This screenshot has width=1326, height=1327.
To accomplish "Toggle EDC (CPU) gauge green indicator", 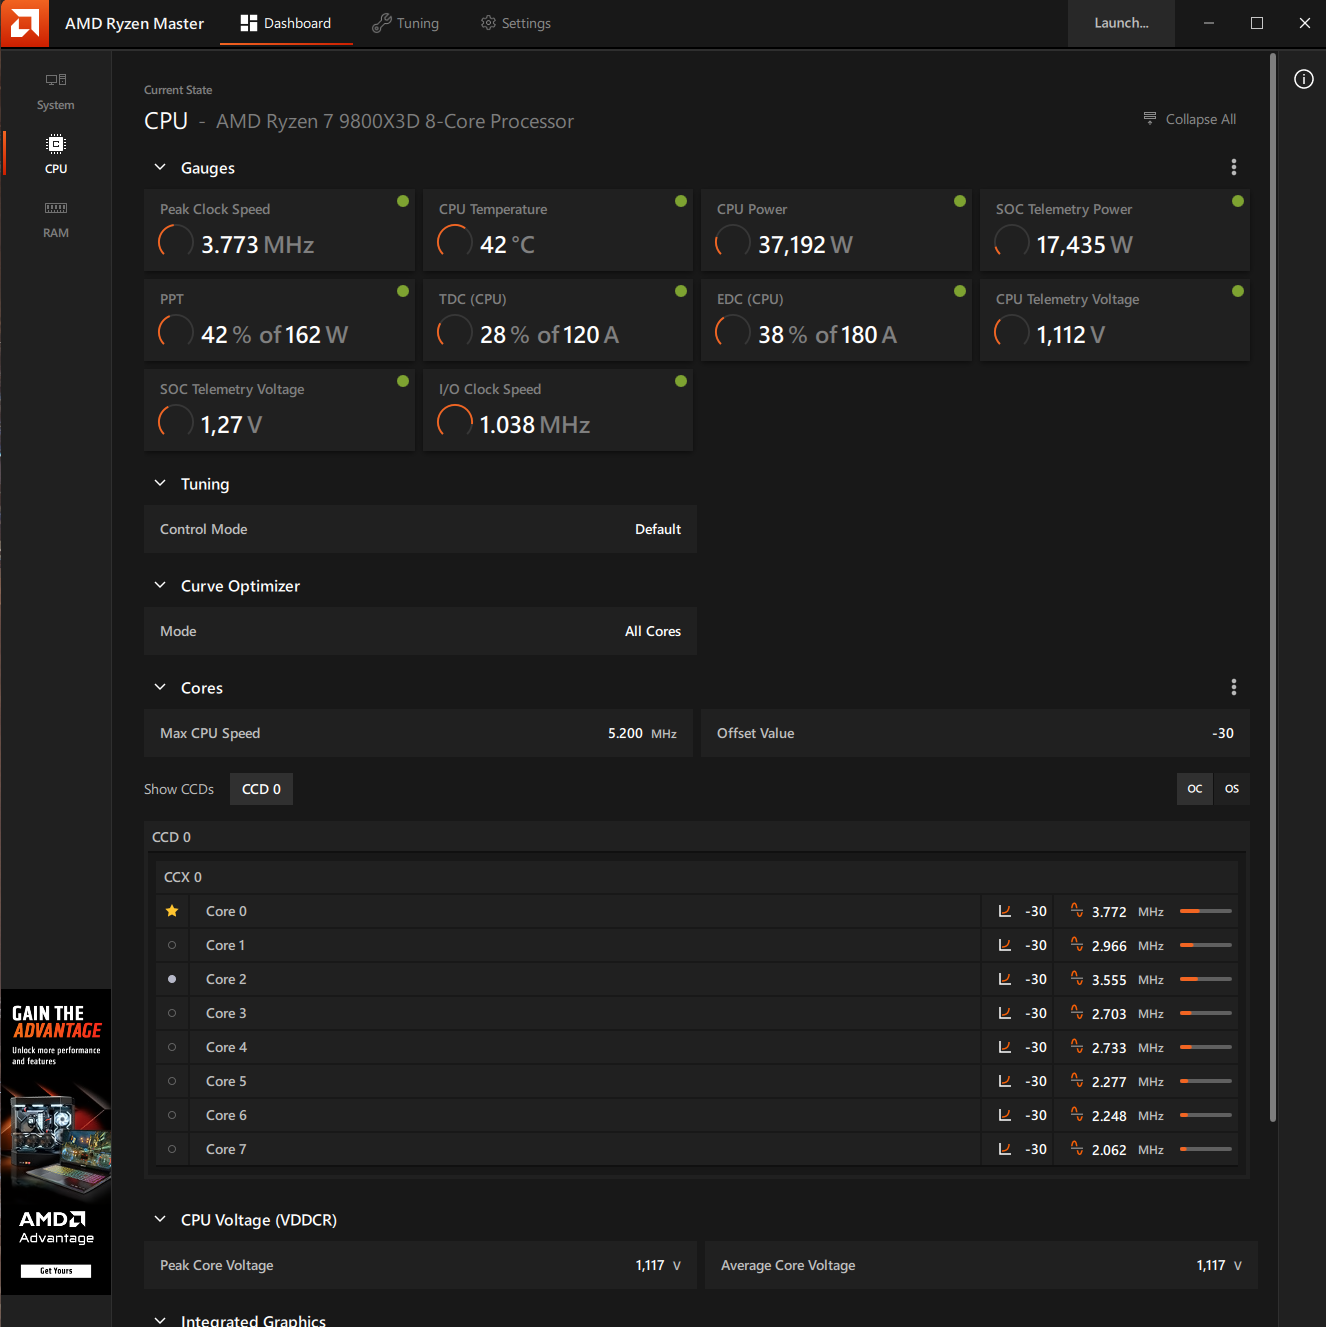I will tap(960, 291).
